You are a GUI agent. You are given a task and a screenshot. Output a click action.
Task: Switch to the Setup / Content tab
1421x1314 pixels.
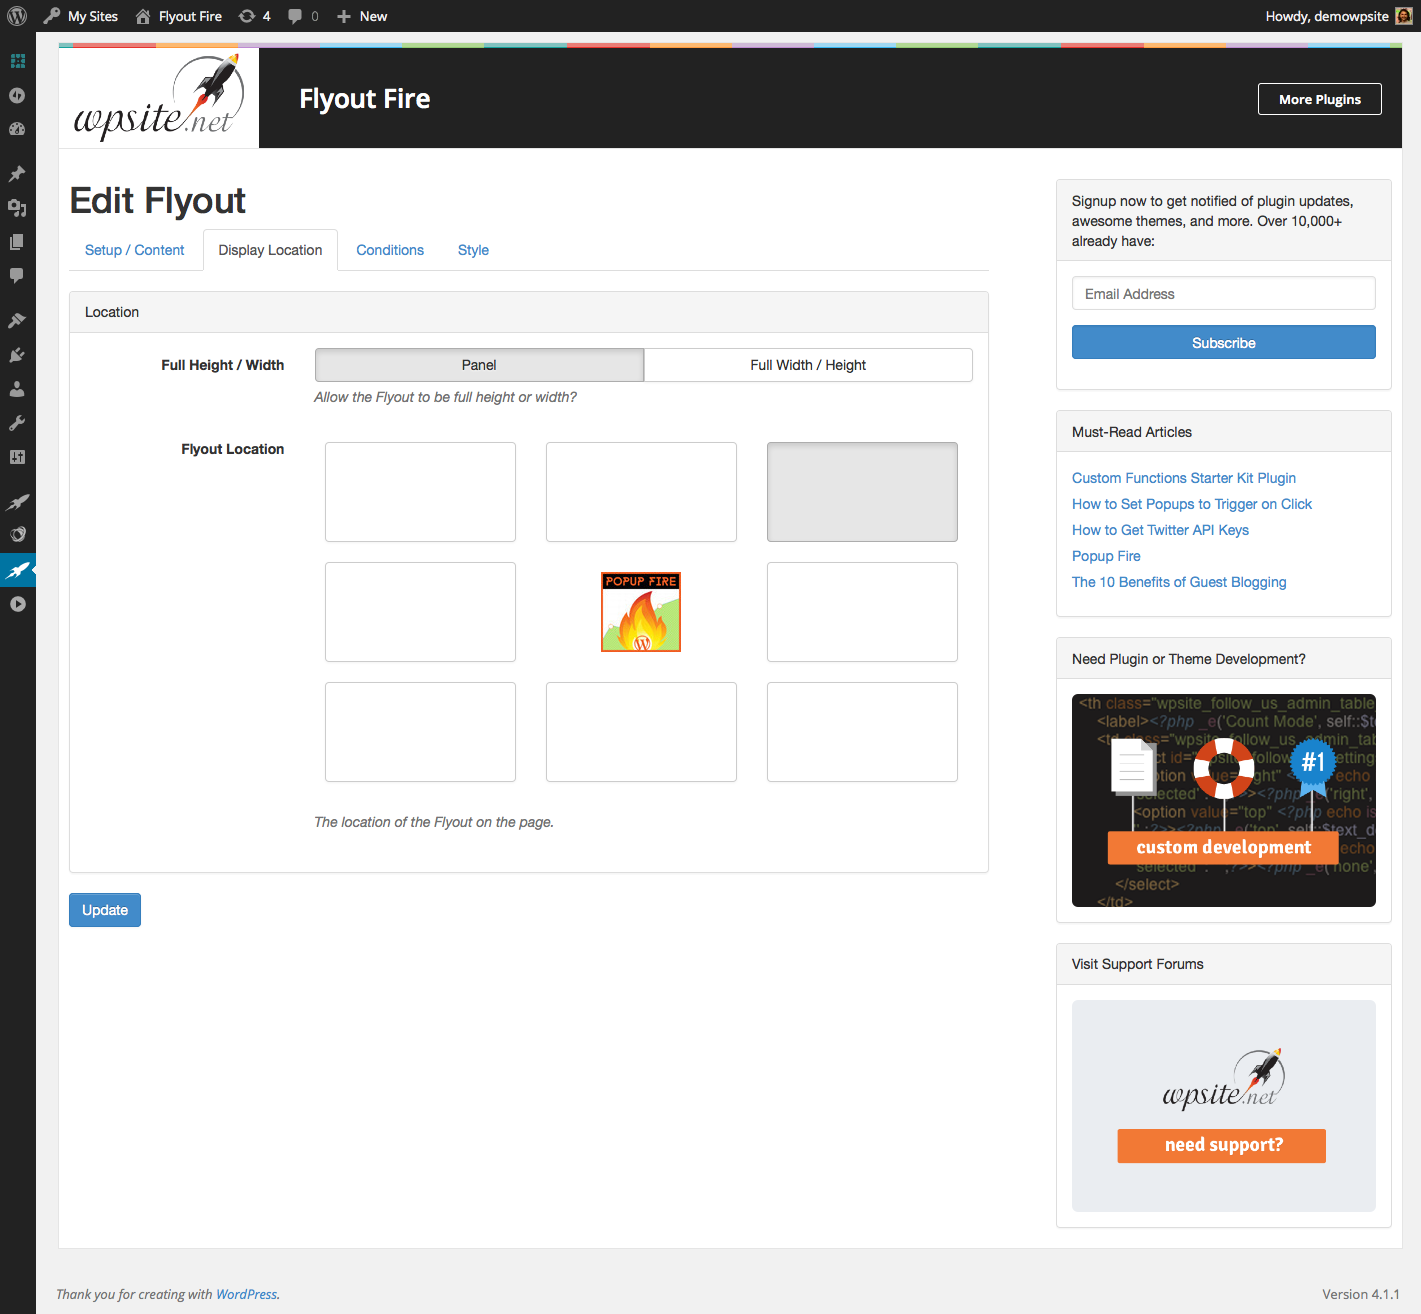click(134, 250)
